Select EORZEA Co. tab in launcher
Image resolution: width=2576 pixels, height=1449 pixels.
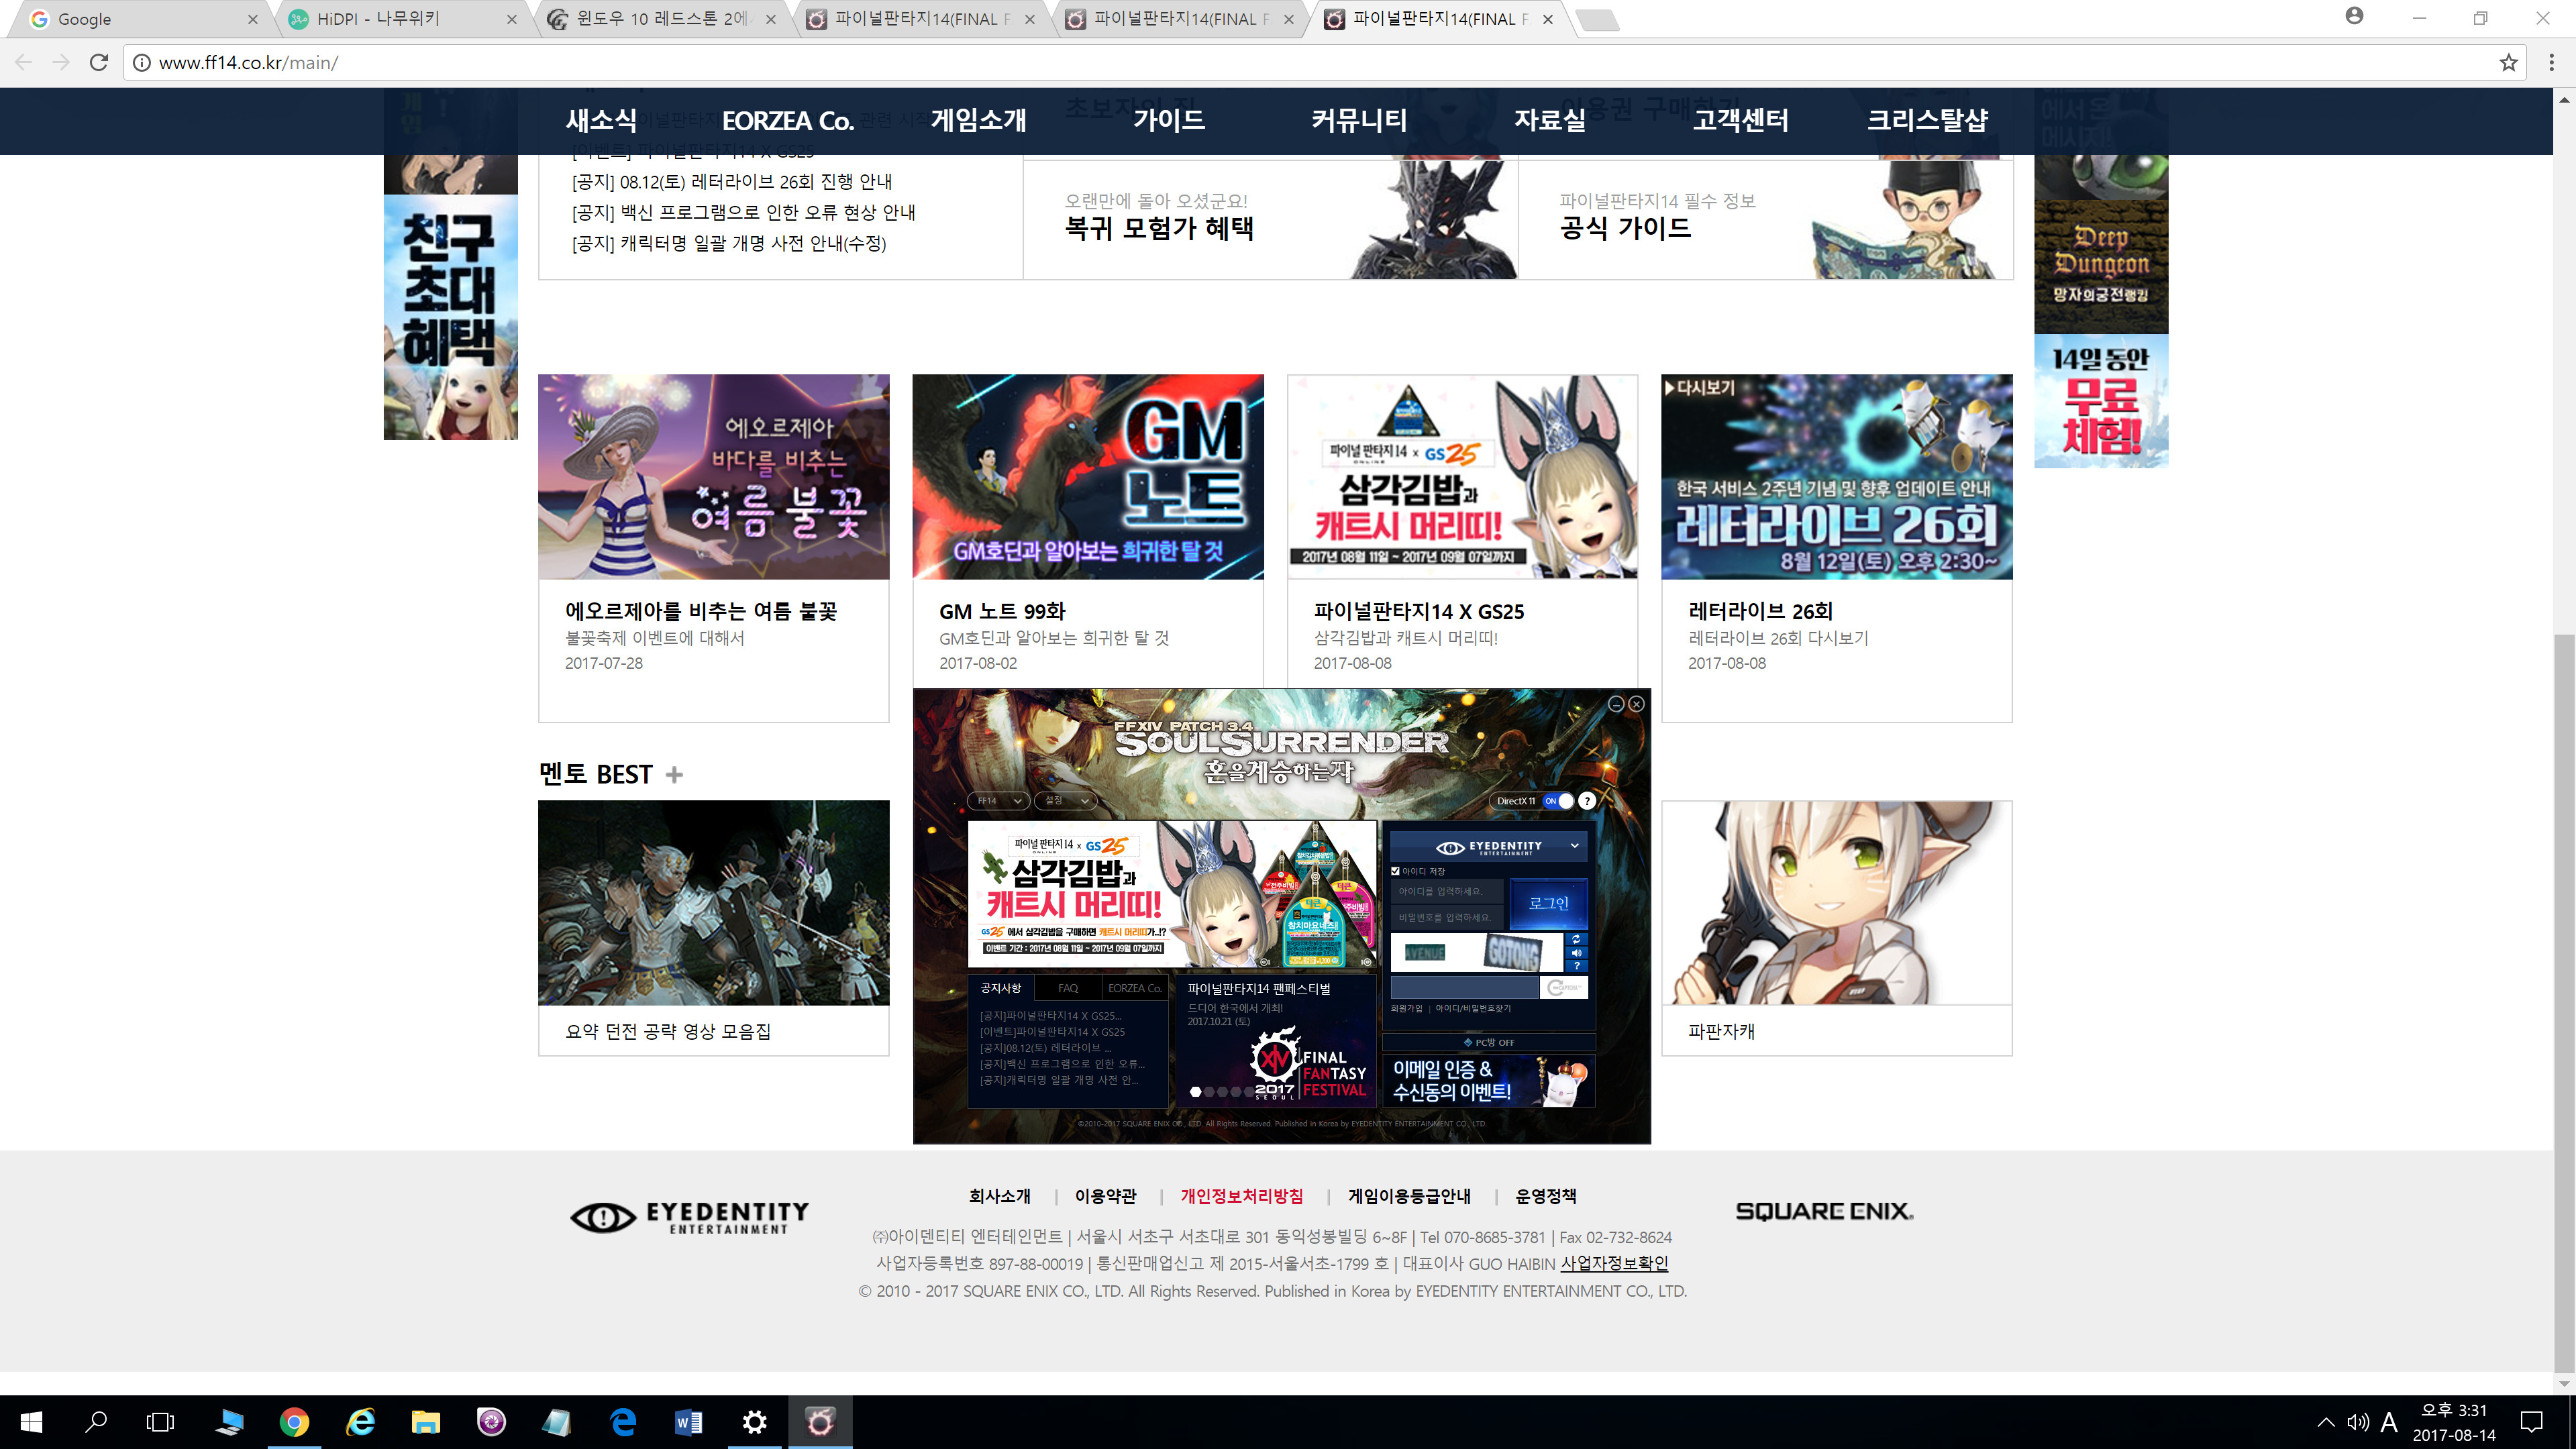point(1135,988)
